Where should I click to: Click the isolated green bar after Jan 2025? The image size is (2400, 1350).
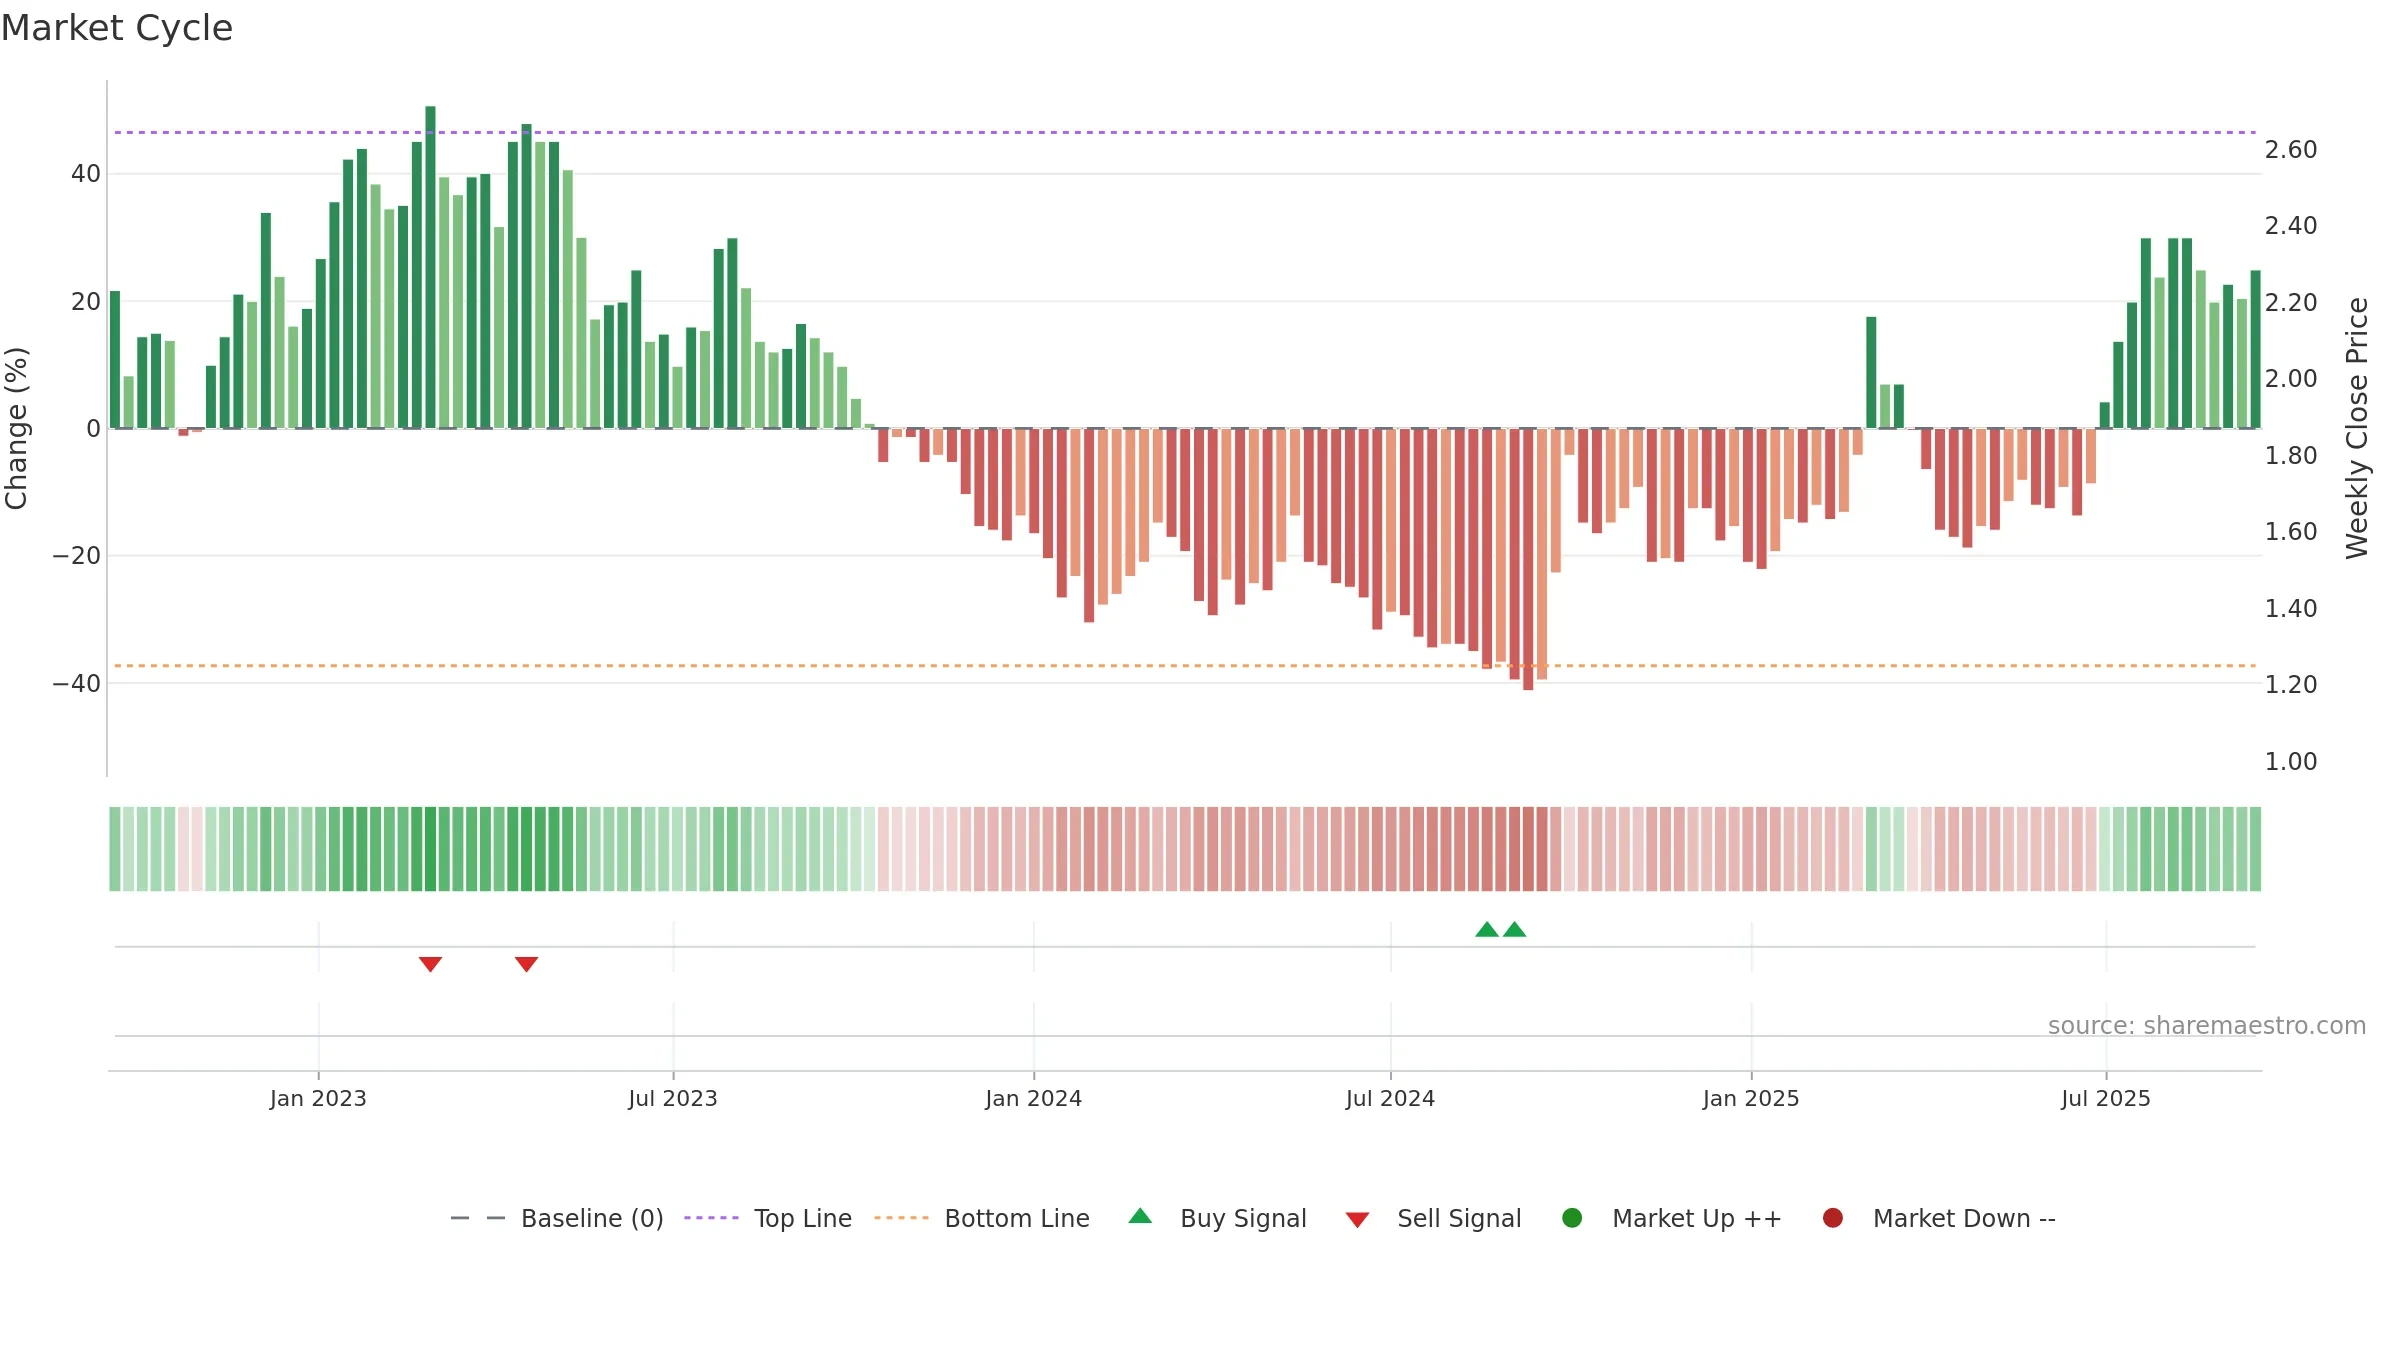coord(1871,372)
